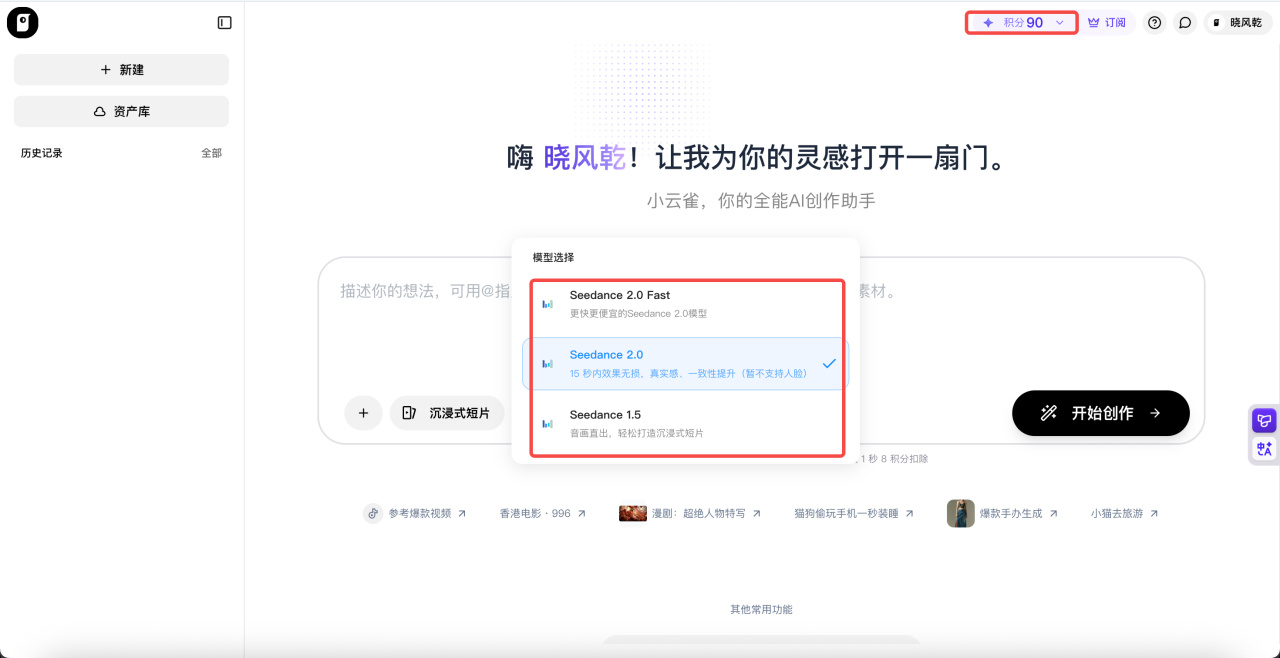Click the 模型选择 heading text

[x=553, y=257]
